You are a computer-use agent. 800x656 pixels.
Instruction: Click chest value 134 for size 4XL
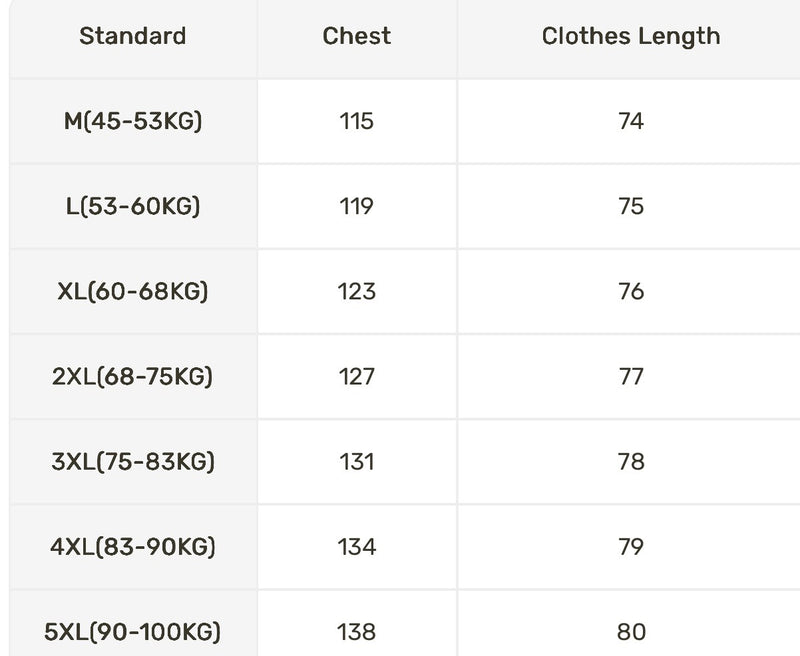(x=356, y=546)
